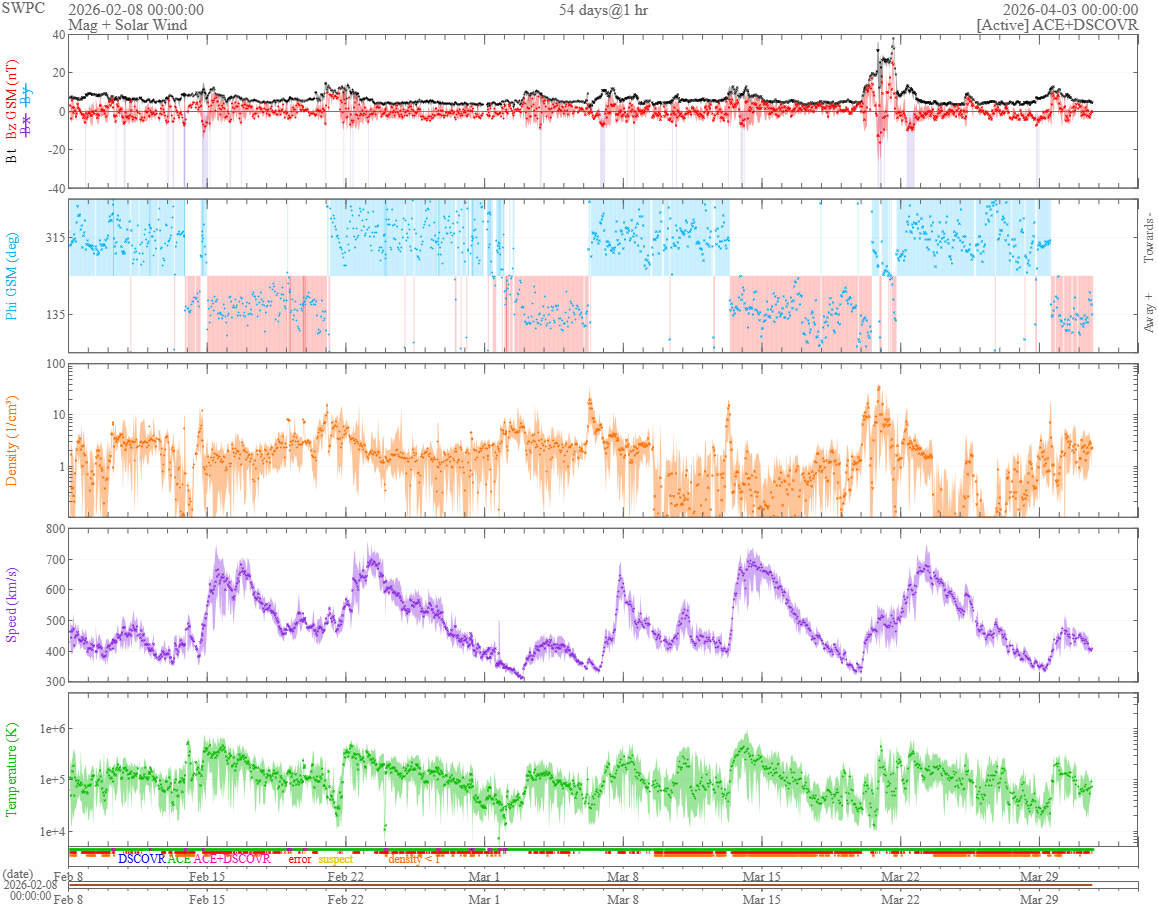
Task: Click the 1e+6 tick on the Temperature axis
Action: 52,729
